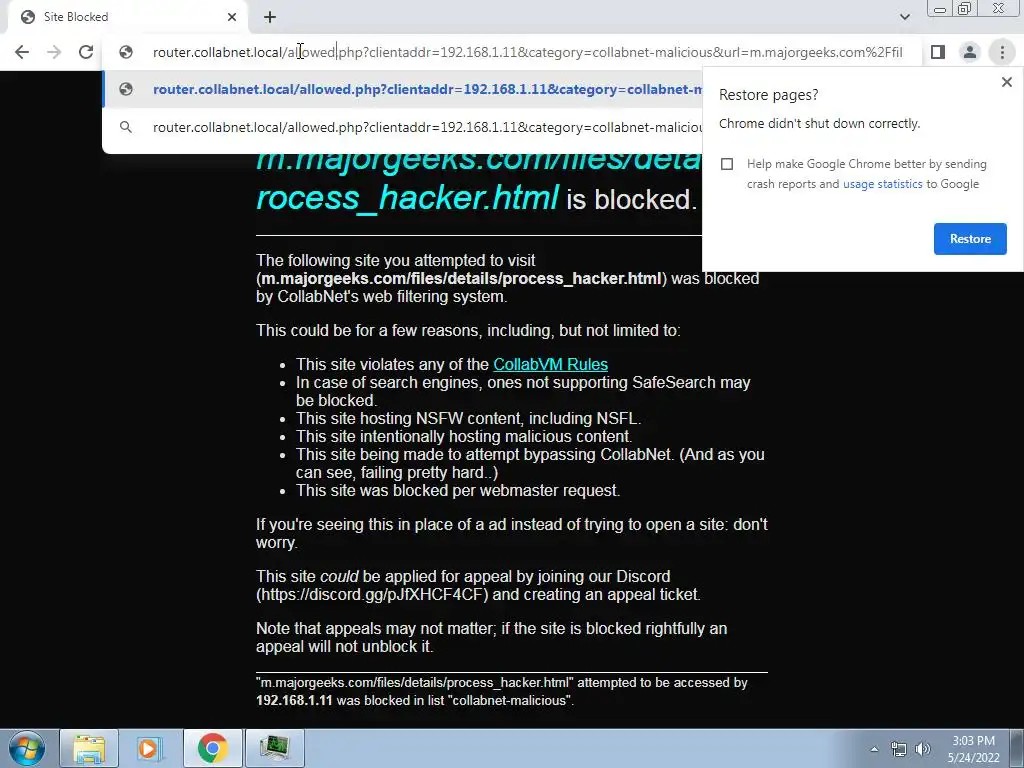Screen dimensions: 1024x768
Task: Restore down the Chrome window
Action: (x=965, y=8)
